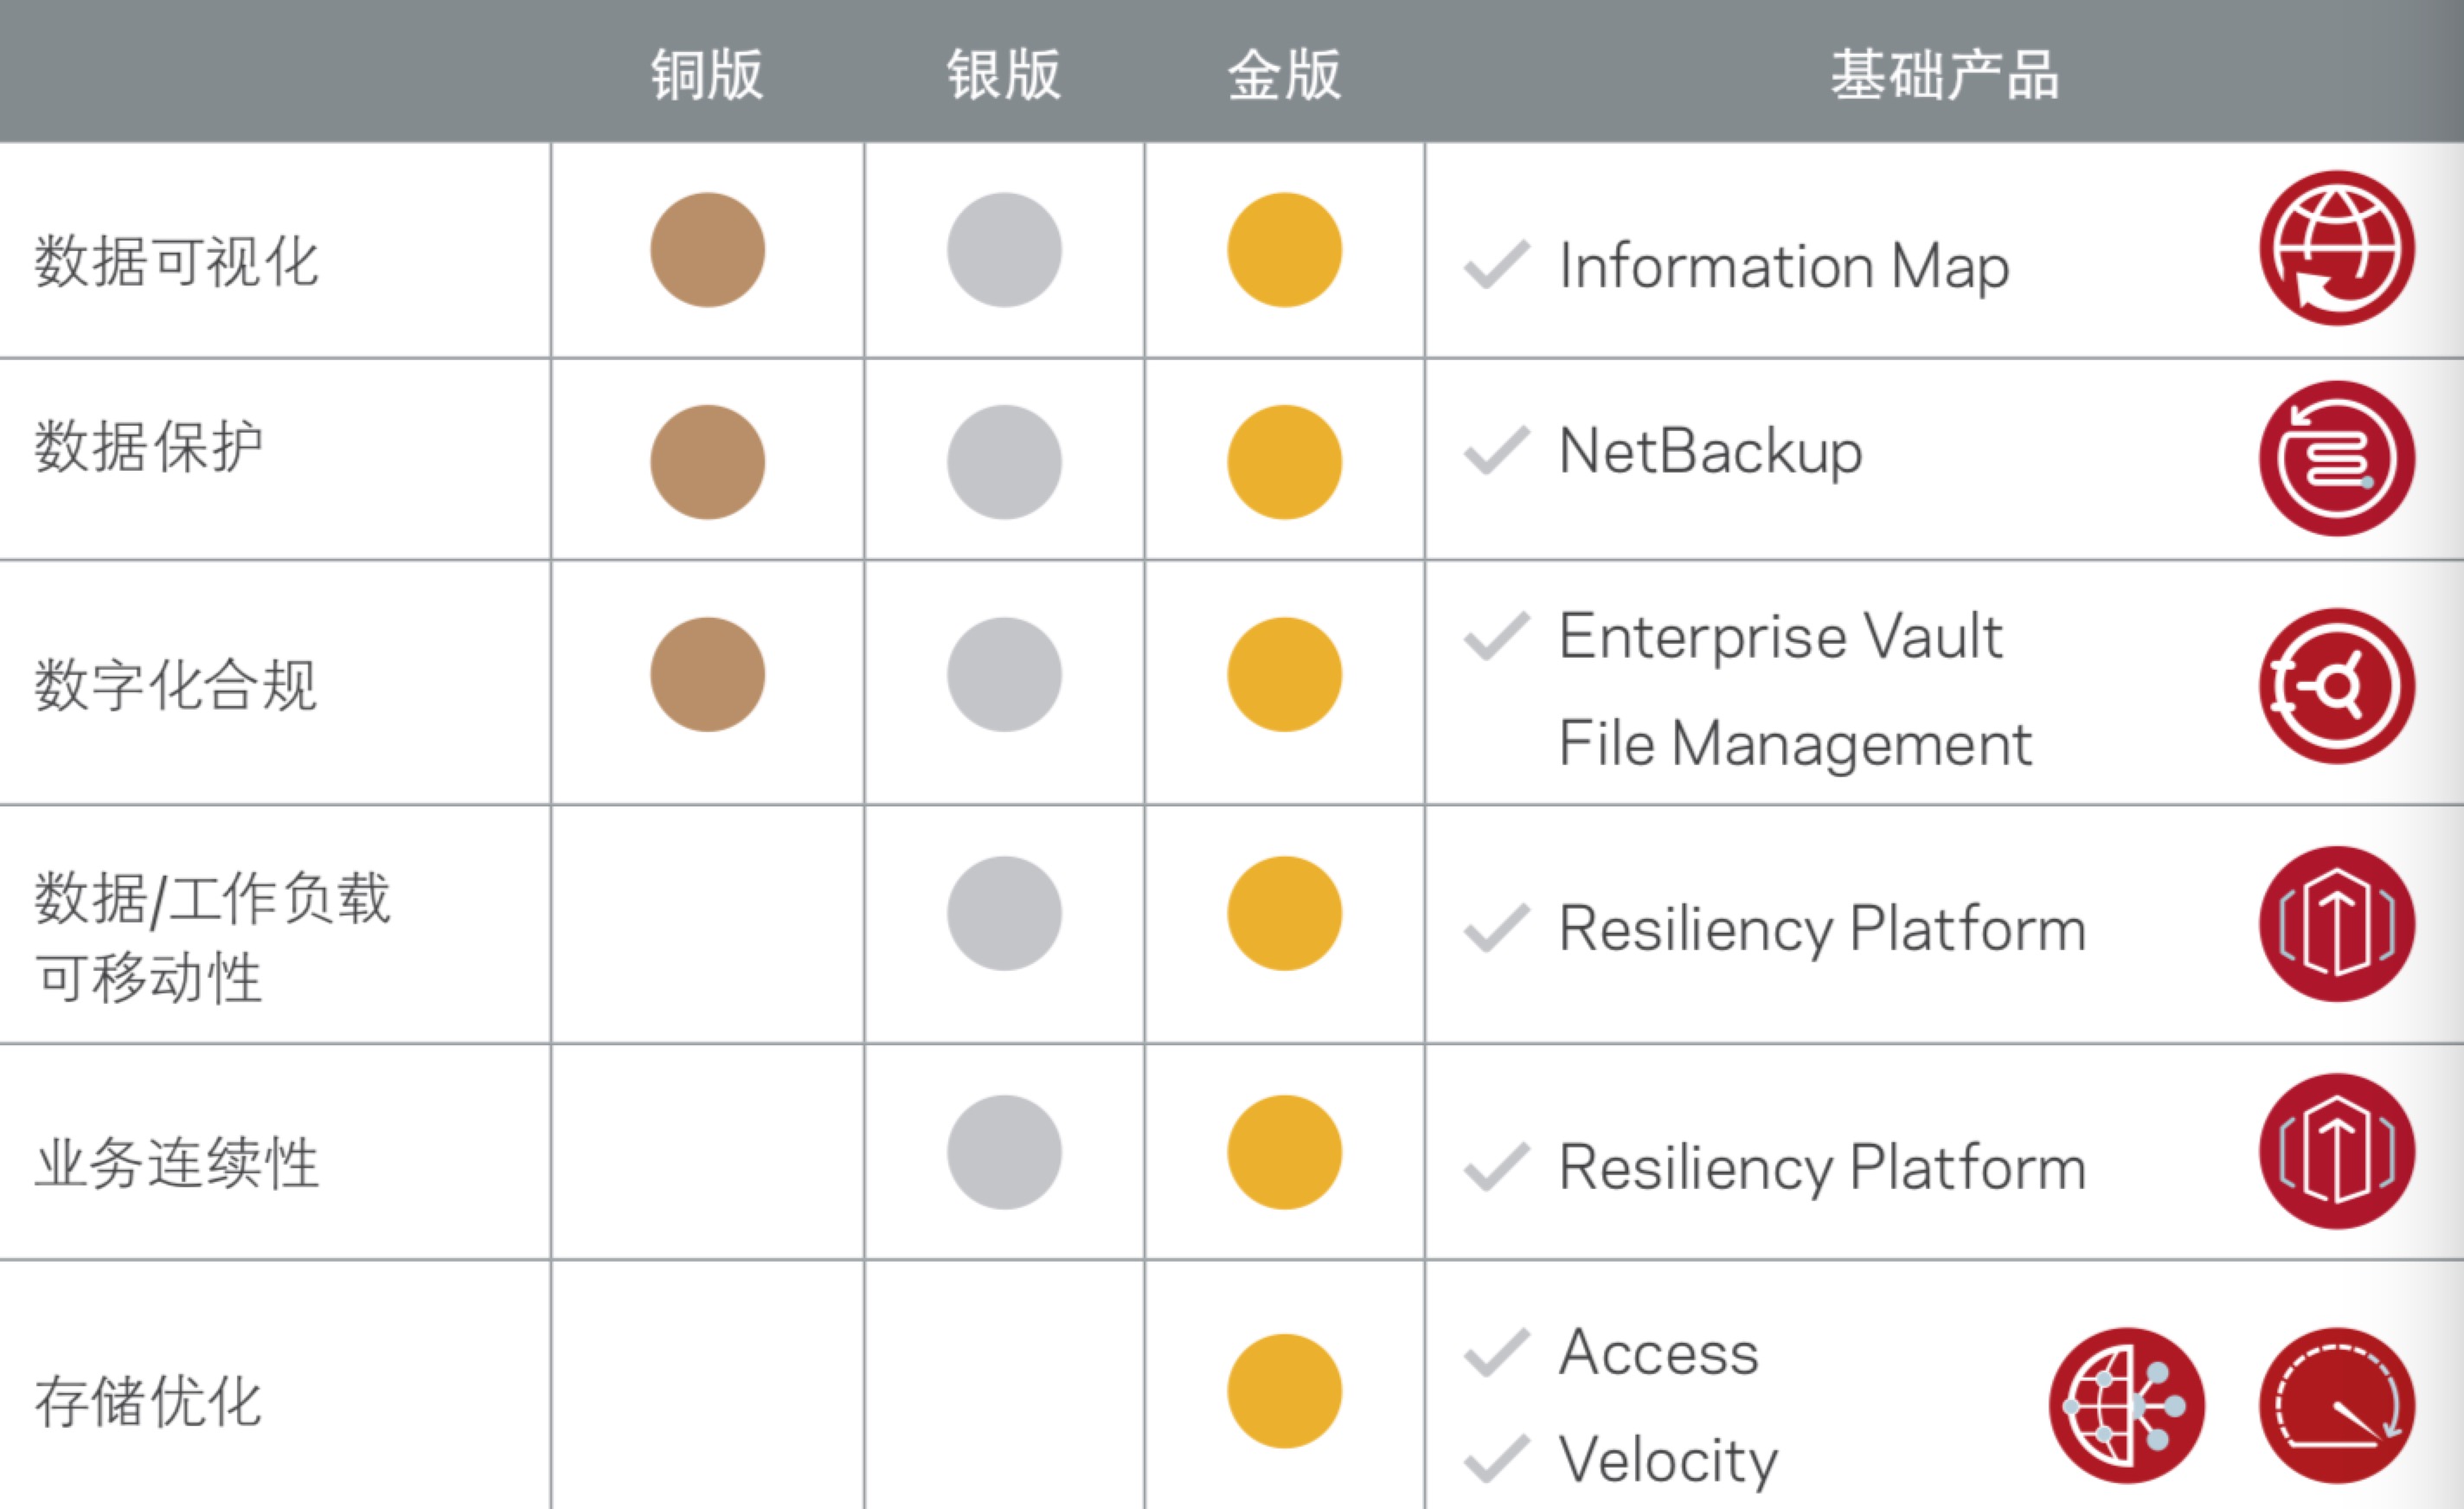Image resolution: width=2464 pixels, height=1509 pixels.
Task: Click the 数字化合规 row label
Action: tap(176, 686)
